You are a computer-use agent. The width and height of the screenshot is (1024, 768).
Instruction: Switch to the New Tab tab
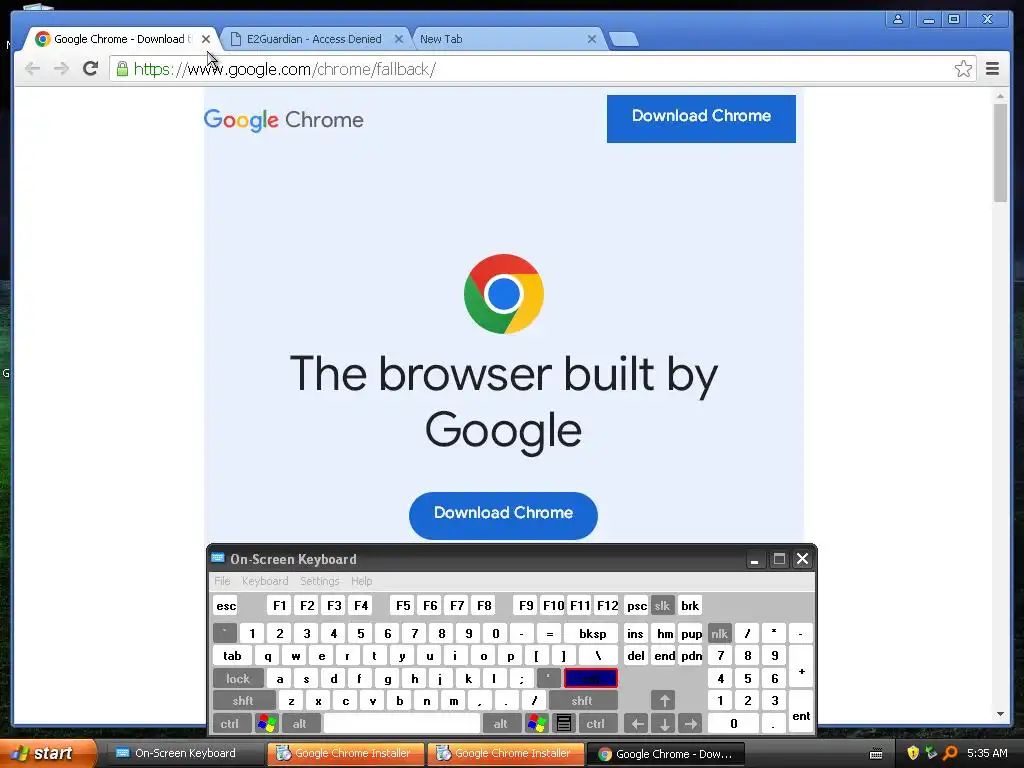[509, 39]
